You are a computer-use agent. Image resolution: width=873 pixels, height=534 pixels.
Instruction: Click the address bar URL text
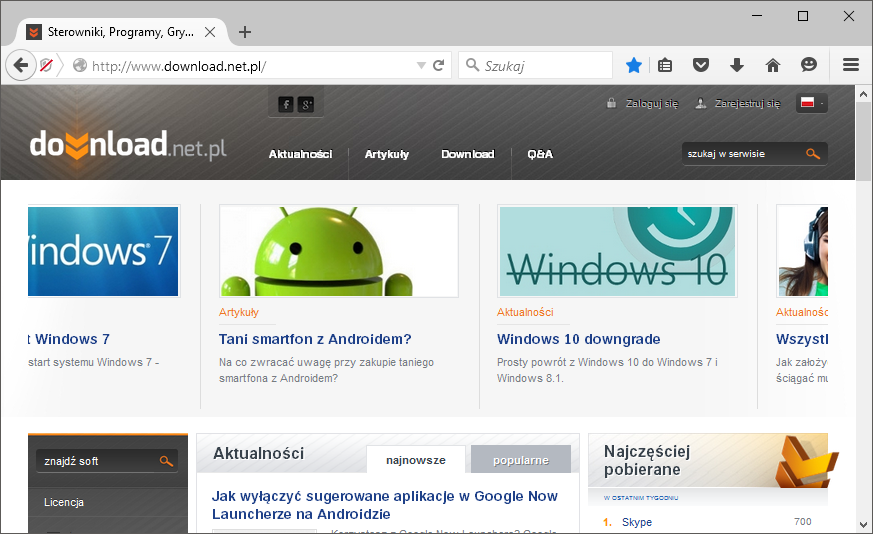click(179, 66)
